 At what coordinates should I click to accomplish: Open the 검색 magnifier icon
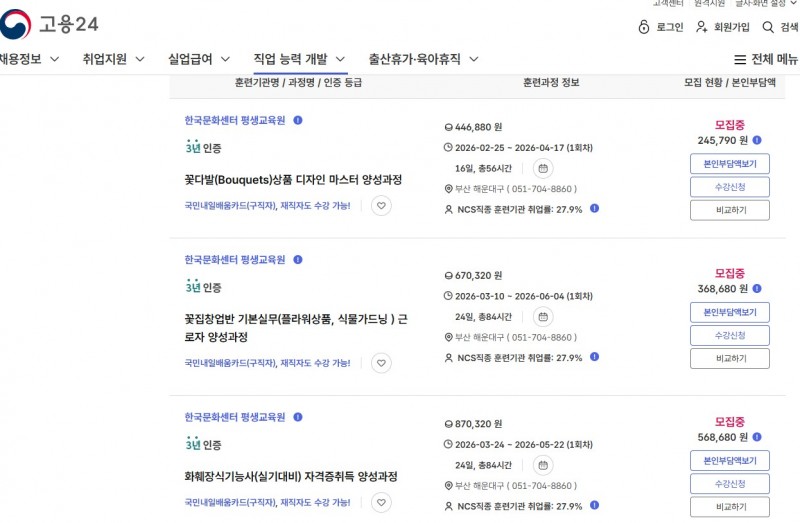click(x=768, y=27)
